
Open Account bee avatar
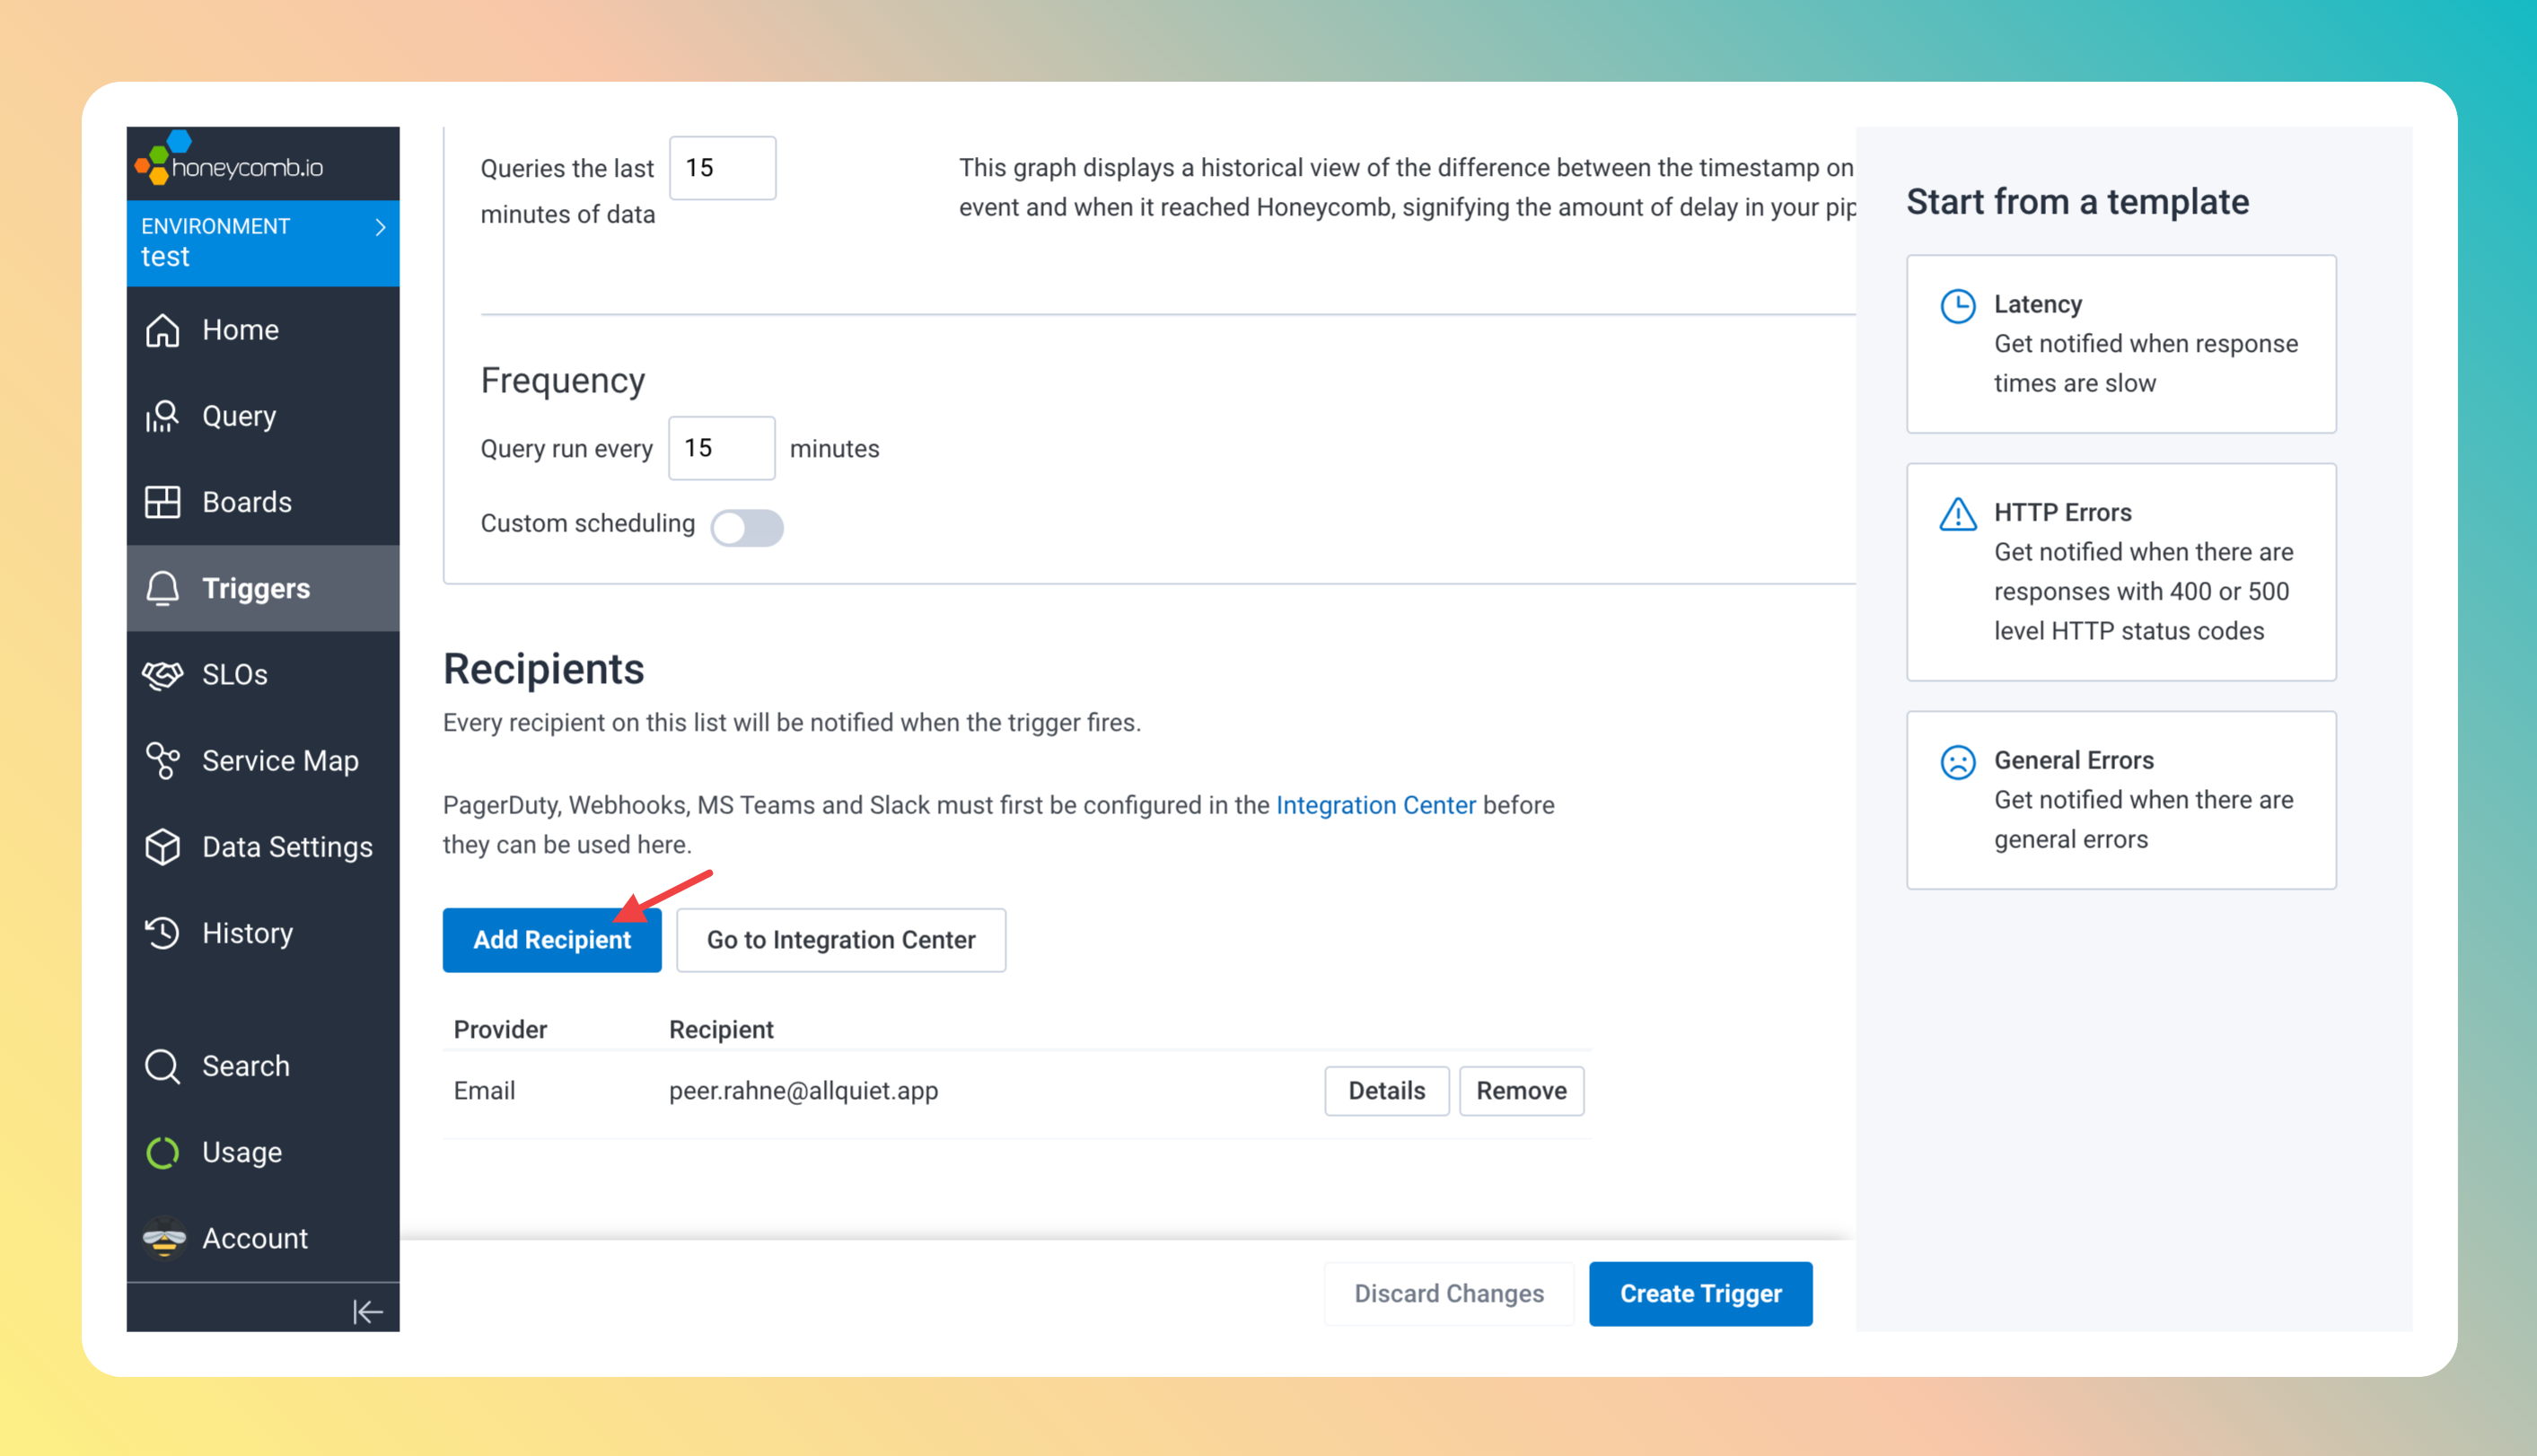click(164, 1238)
